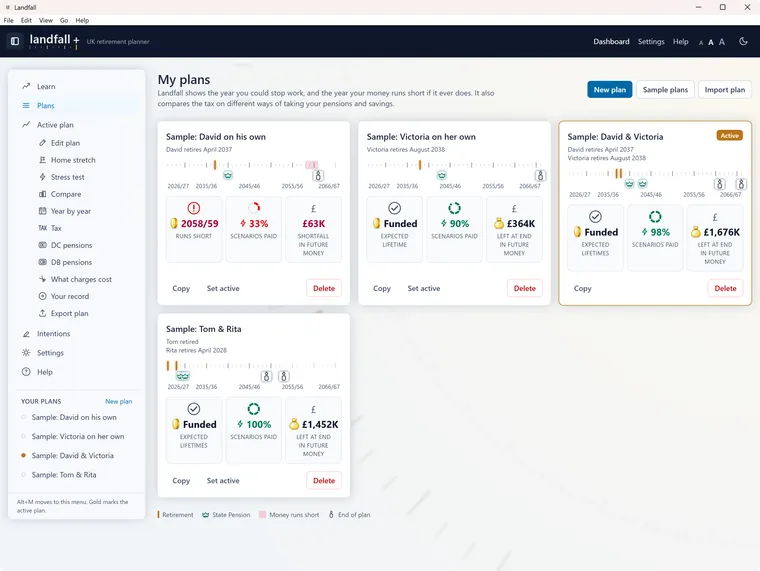Select the largest text size A
Image resolution: width=760 pixels, height=571 pixels.
click(722, 42)
